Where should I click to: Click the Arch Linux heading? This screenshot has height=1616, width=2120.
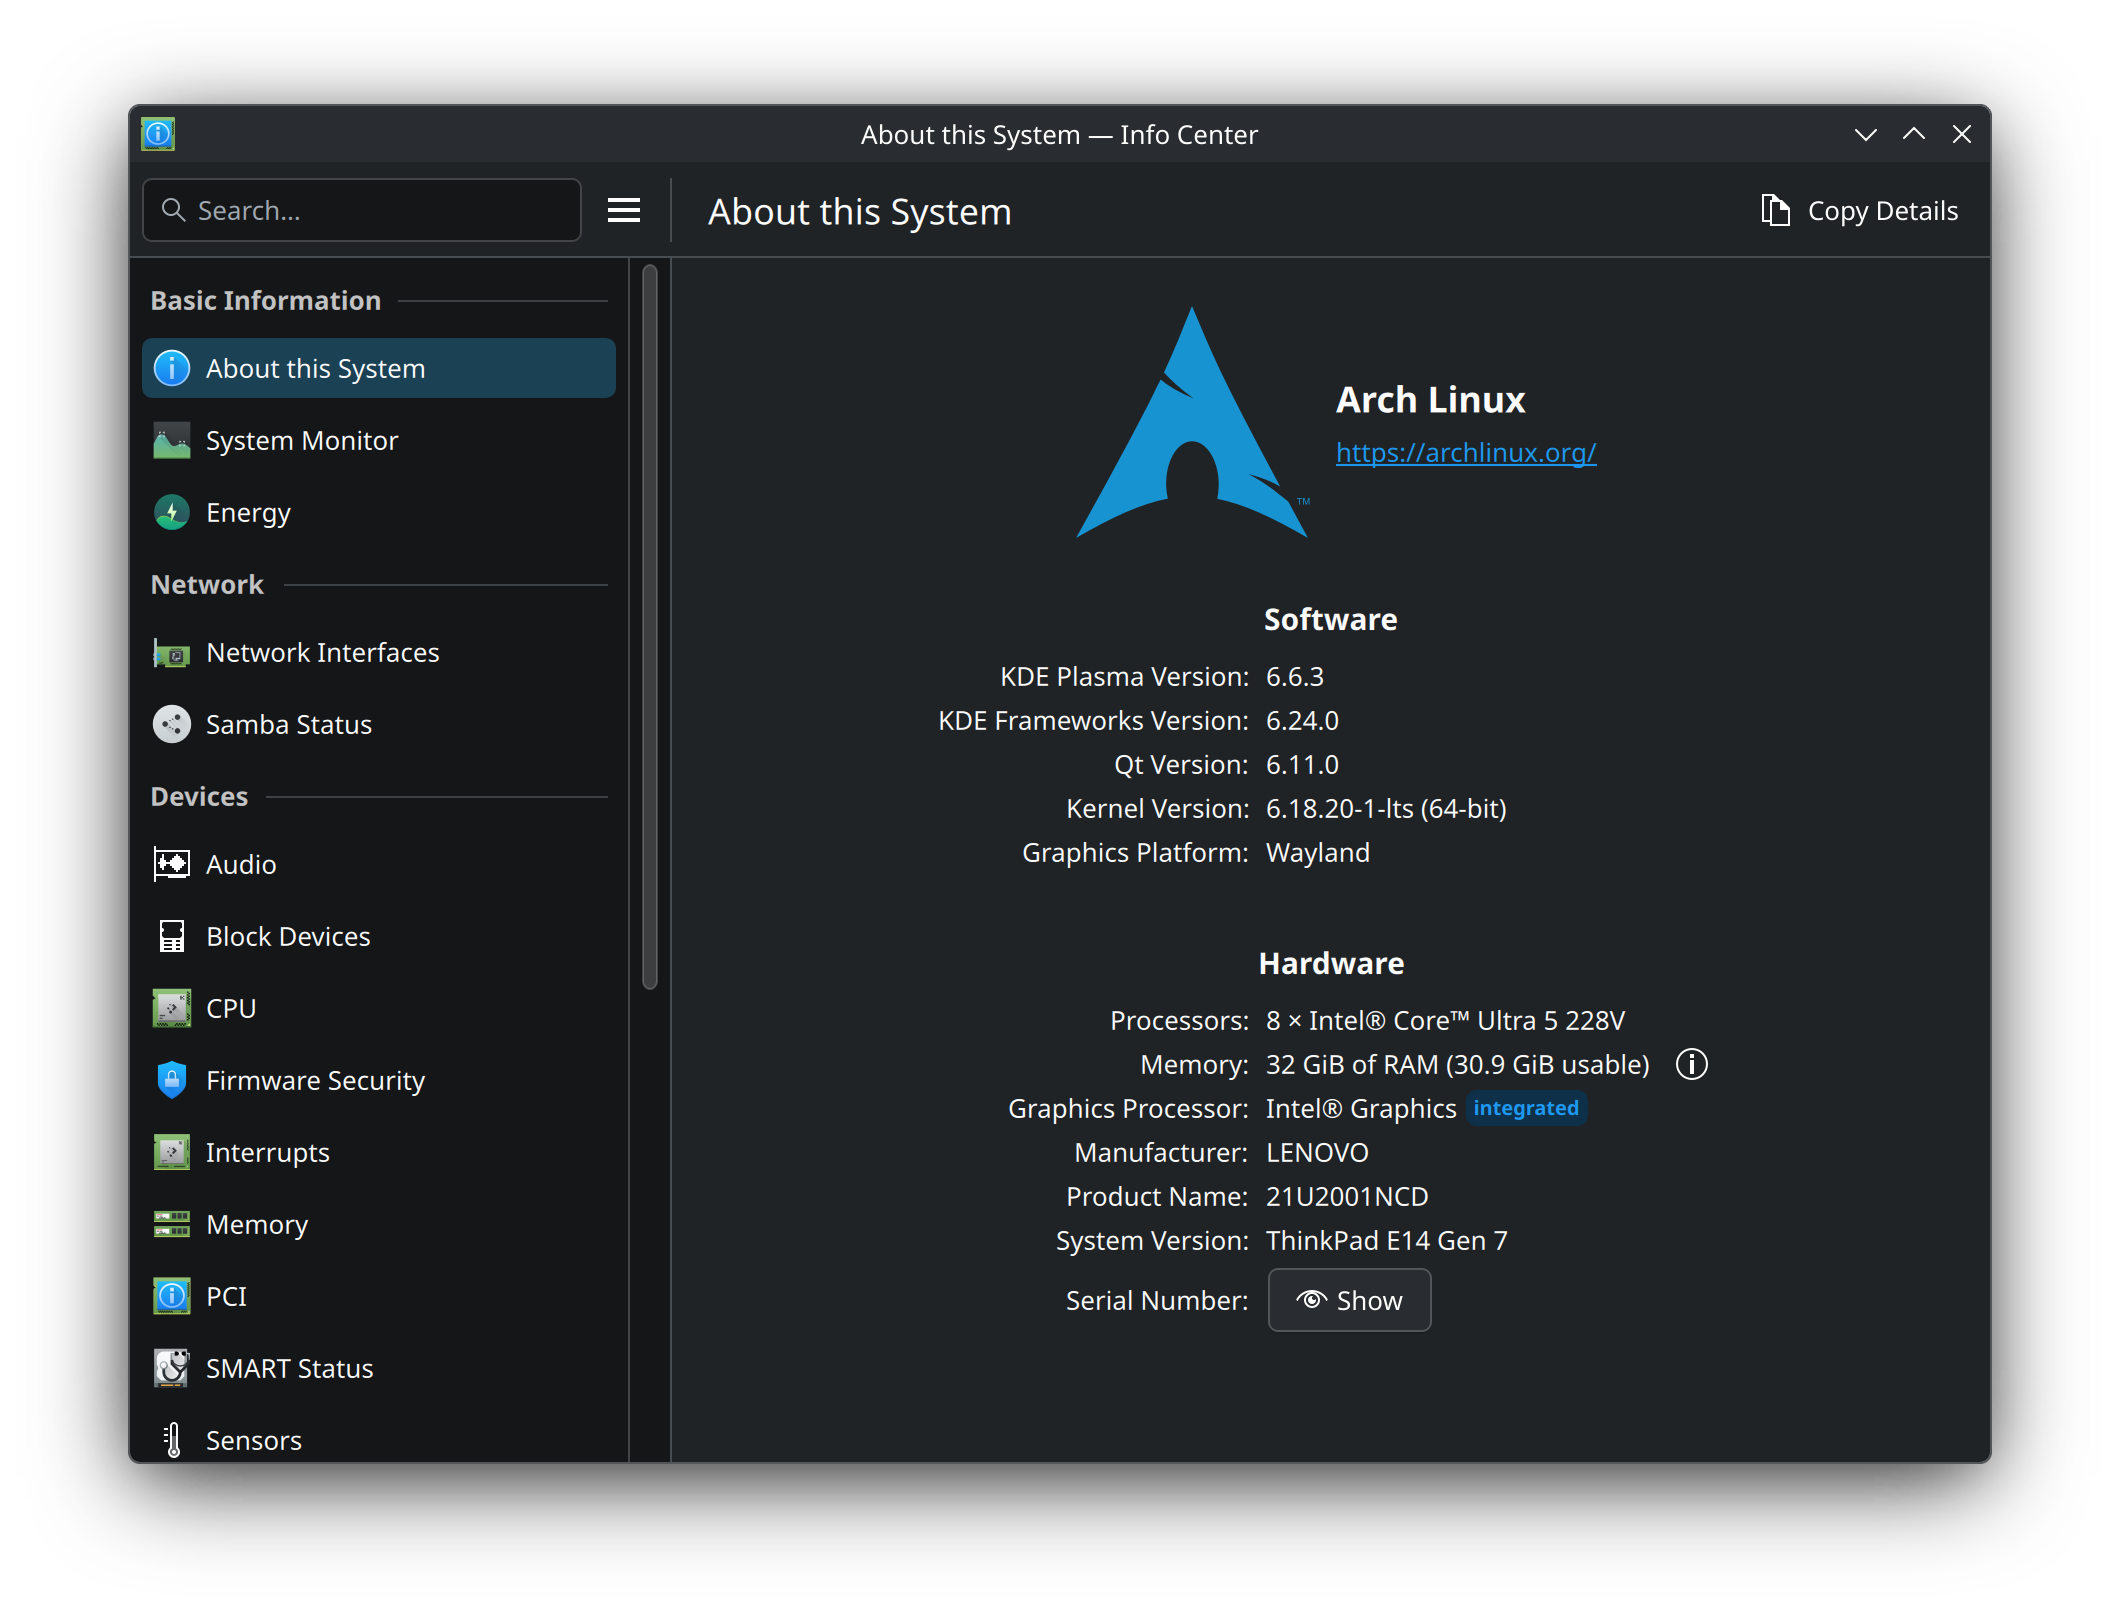pos(1430,399)
